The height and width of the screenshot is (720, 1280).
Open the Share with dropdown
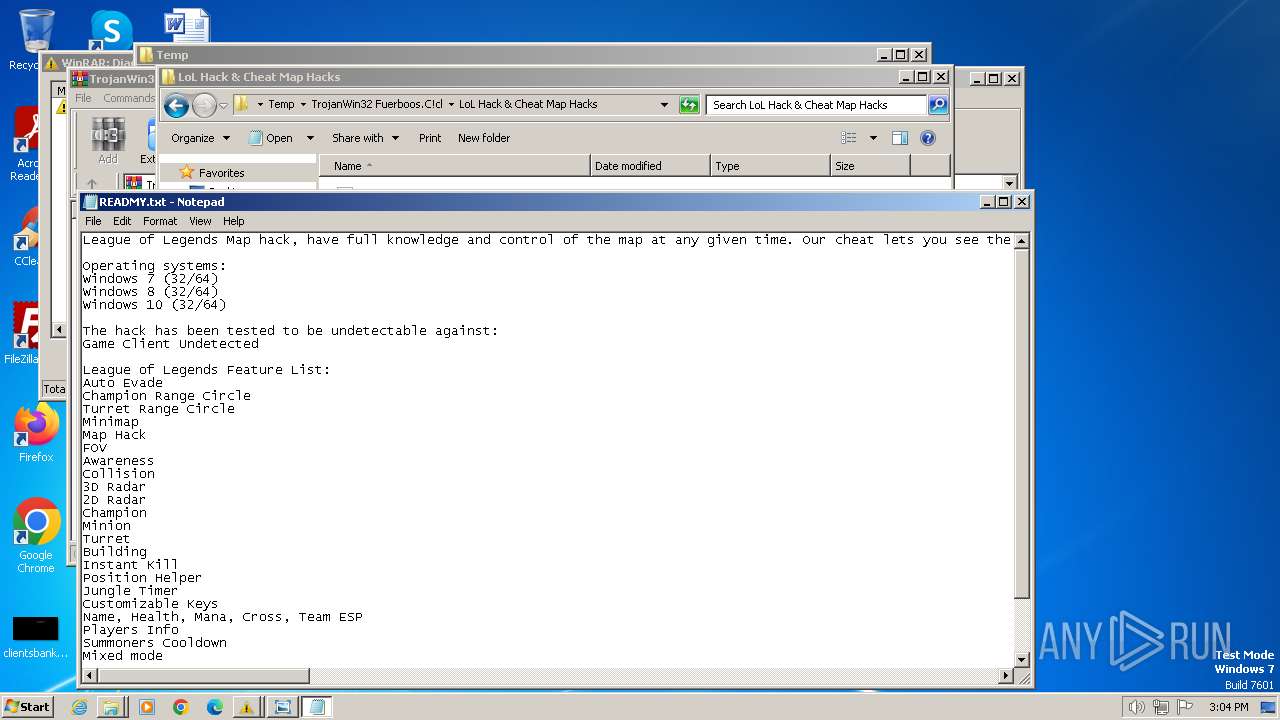tap(365, 138)
